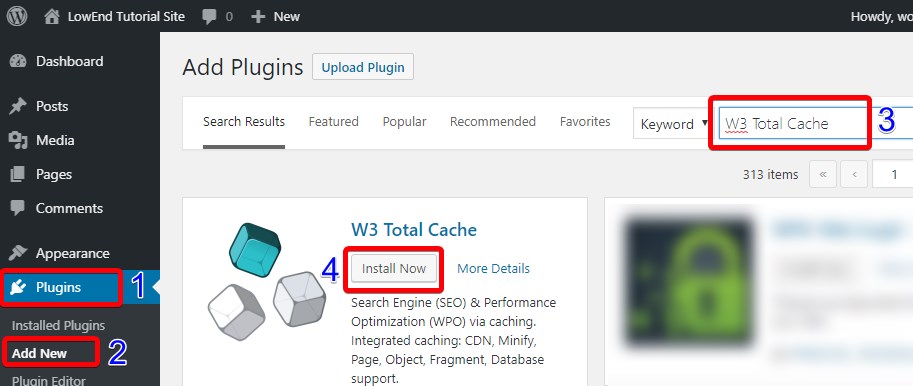This screenshot has height=386, width=913.
Task: Select the Pages icon in the sidebar
Action: pyautogui.click(x=18, y=174)
